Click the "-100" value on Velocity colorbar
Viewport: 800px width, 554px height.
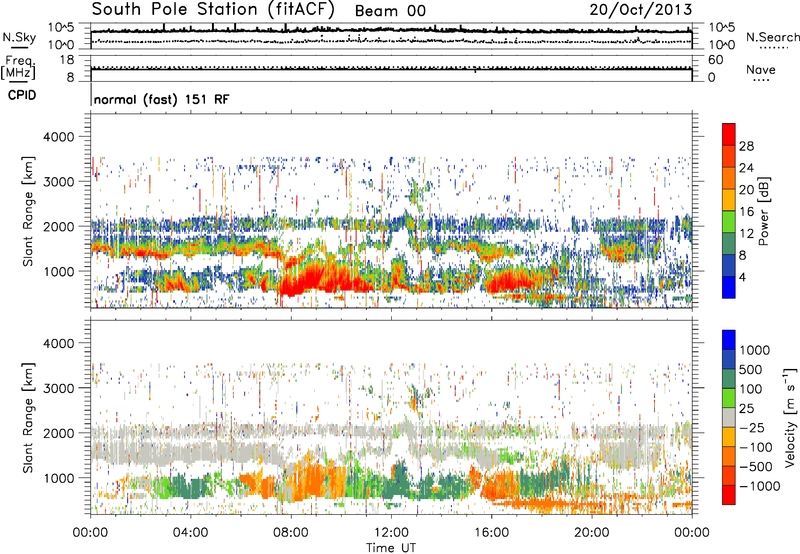[x=756, y=447]
